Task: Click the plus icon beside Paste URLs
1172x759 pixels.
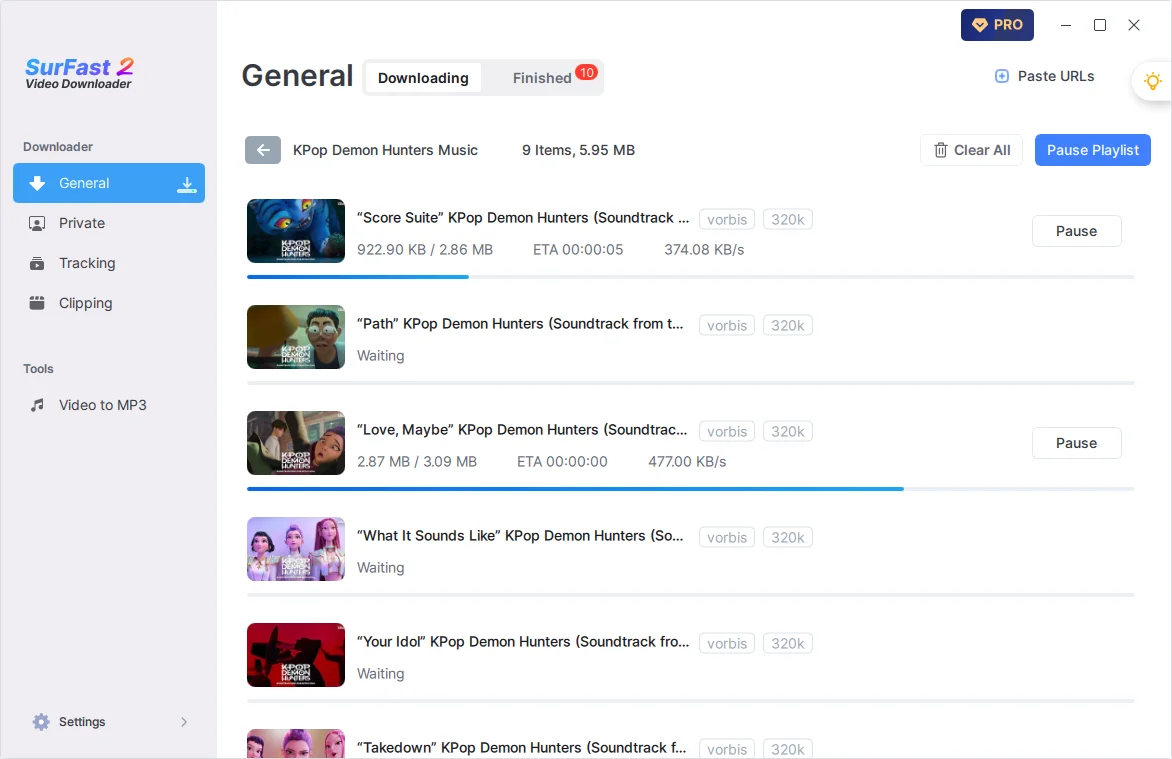Action: point(1002,76)
